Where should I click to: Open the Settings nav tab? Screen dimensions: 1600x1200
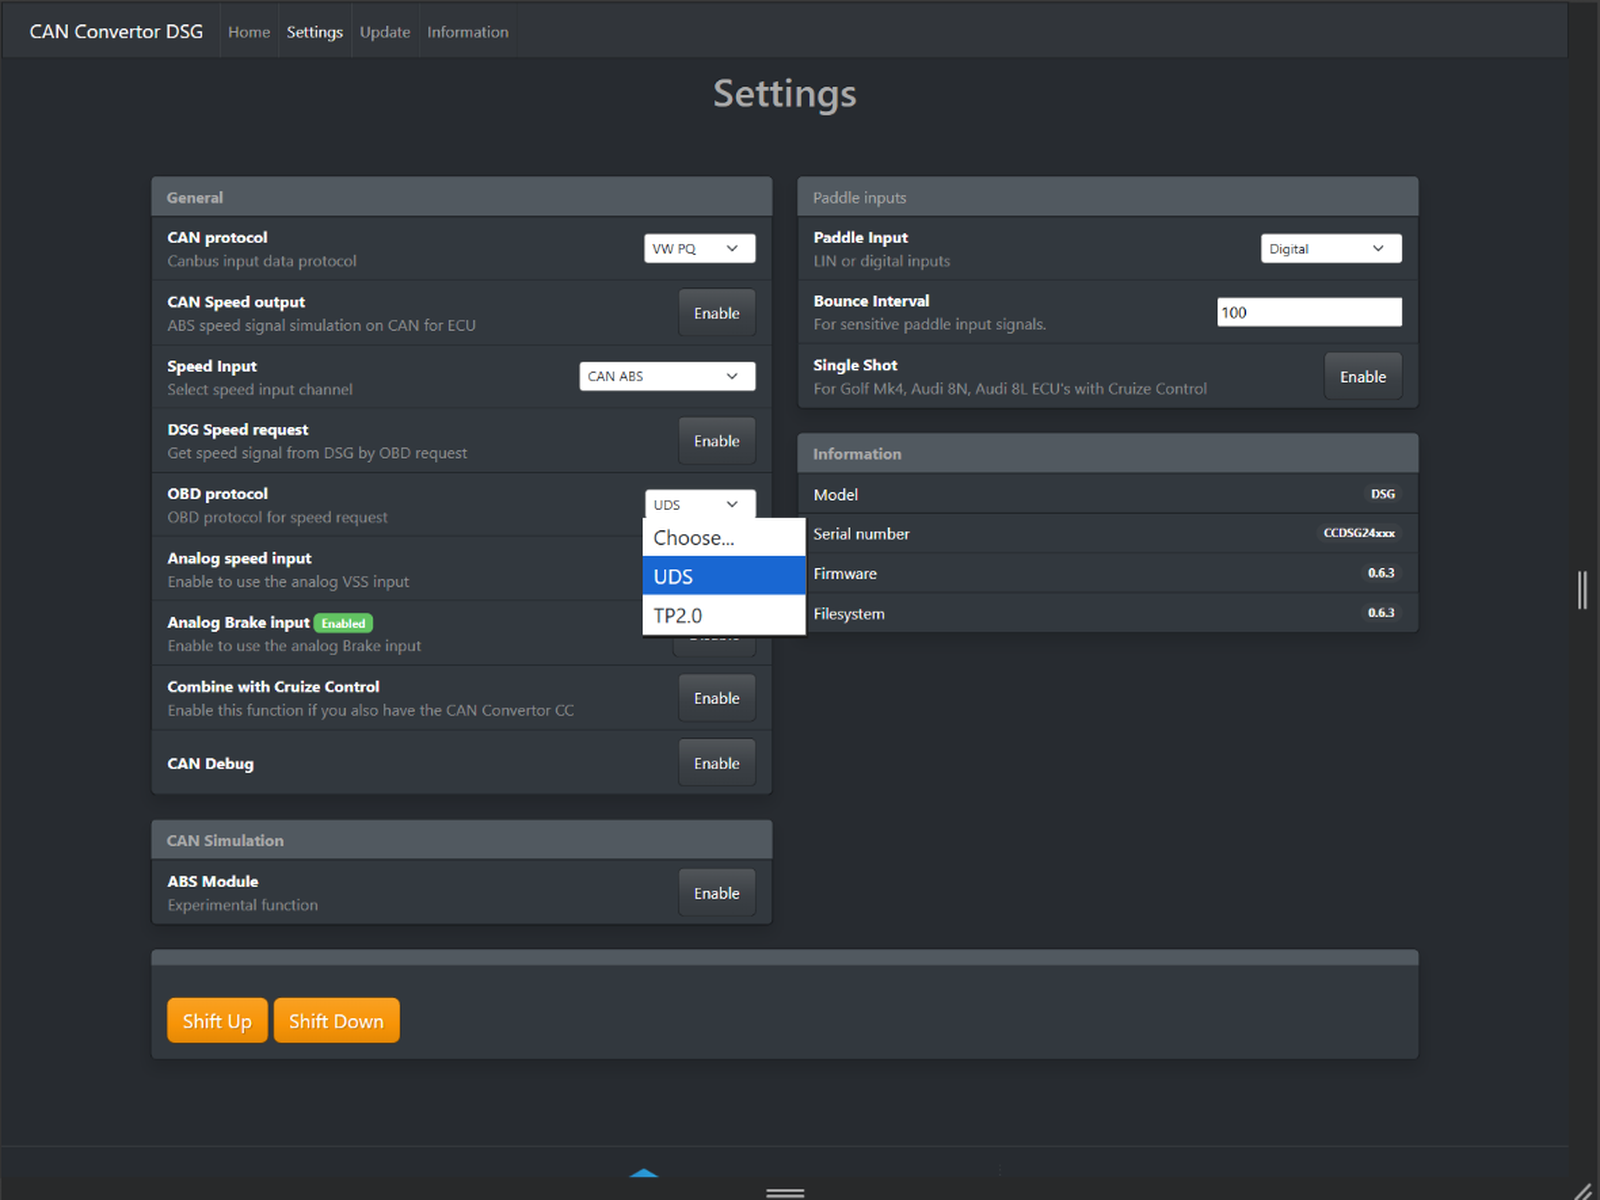[314, 32]
